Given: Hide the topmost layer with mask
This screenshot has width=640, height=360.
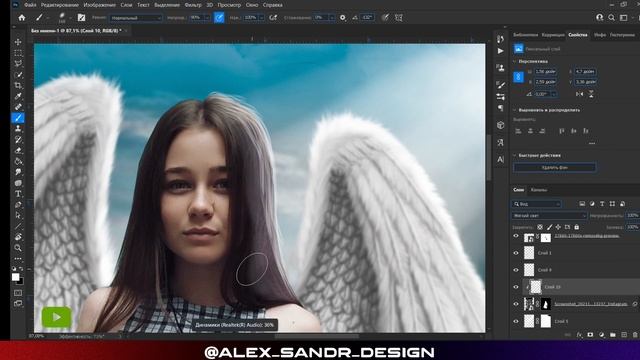Looking at the screenshot, I should 516,236.
